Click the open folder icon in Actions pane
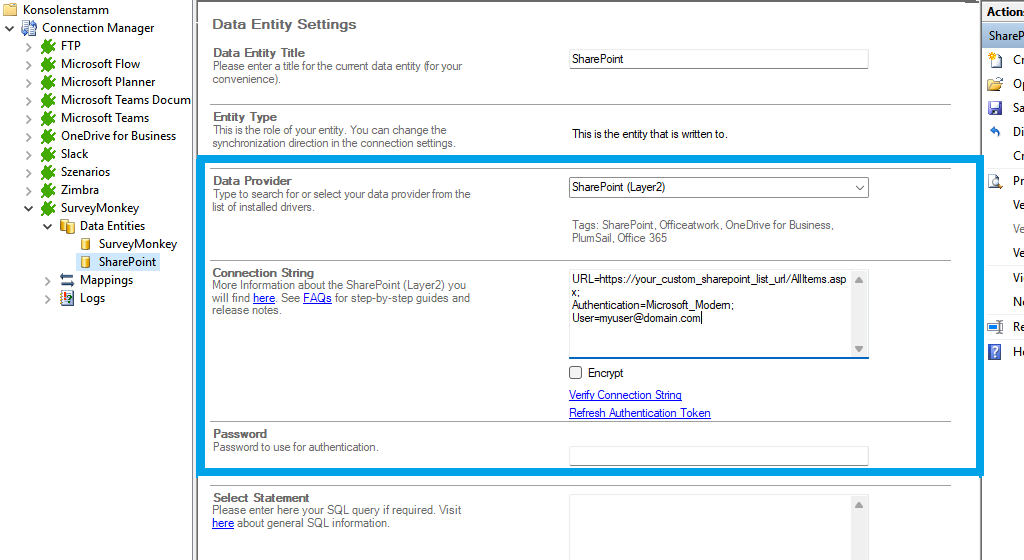Screen dimensions: 1024x560 [995, 84]
